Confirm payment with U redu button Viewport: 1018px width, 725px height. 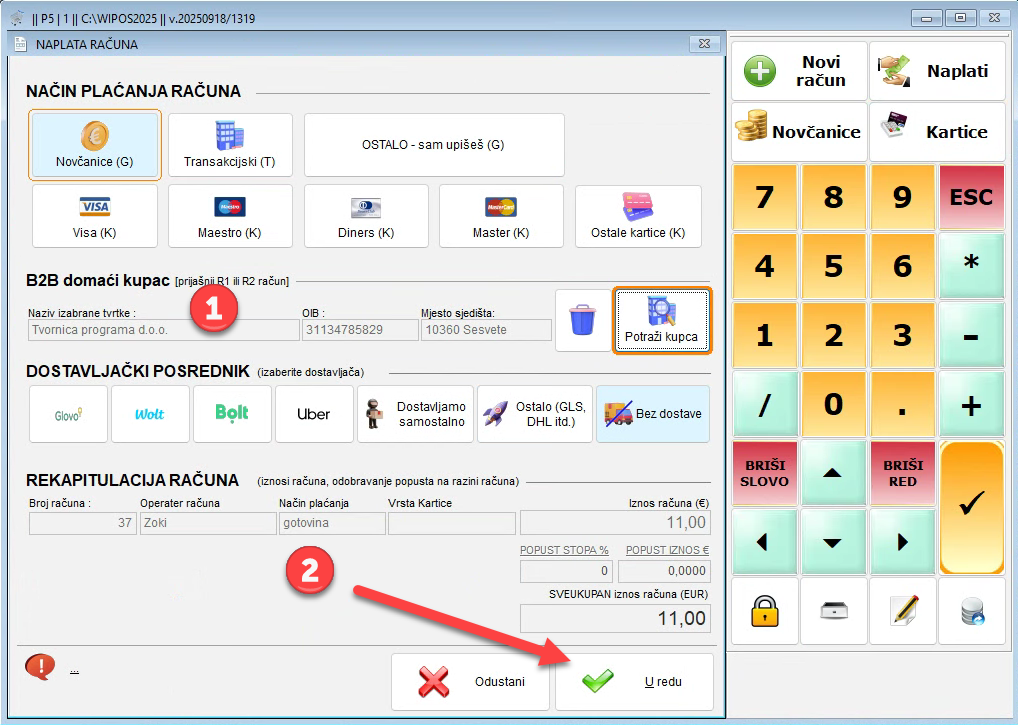634,682
